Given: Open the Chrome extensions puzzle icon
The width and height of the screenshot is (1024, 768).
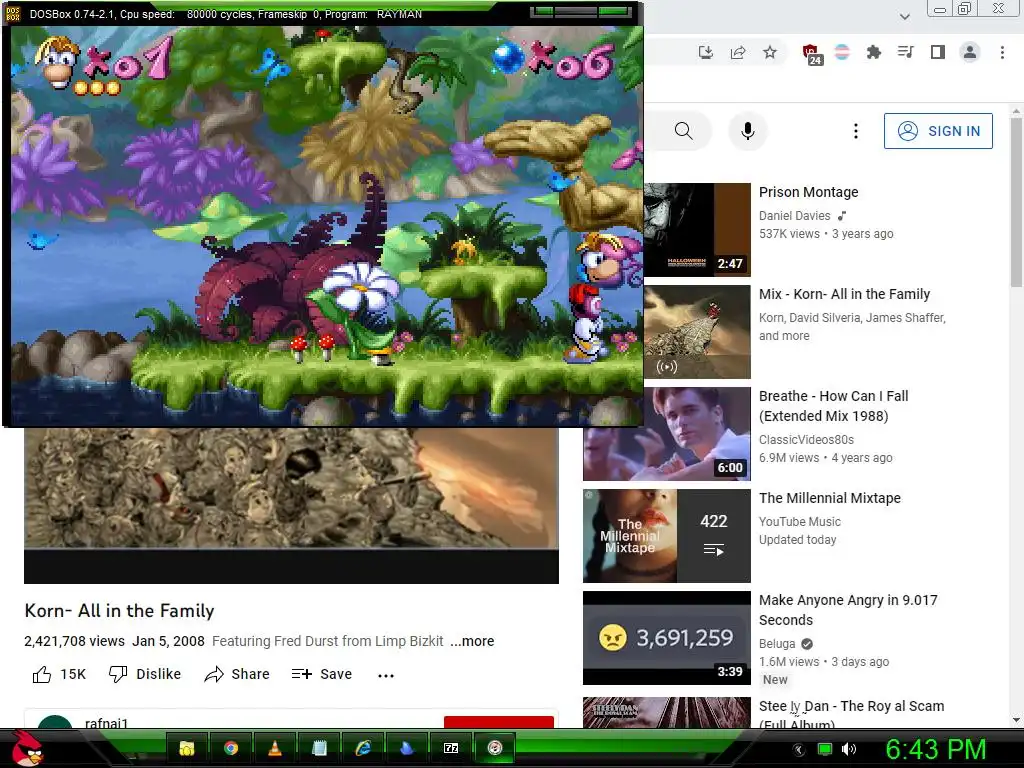Looking at the screenshot, I should pyautogui.click(x=874, y=52).
